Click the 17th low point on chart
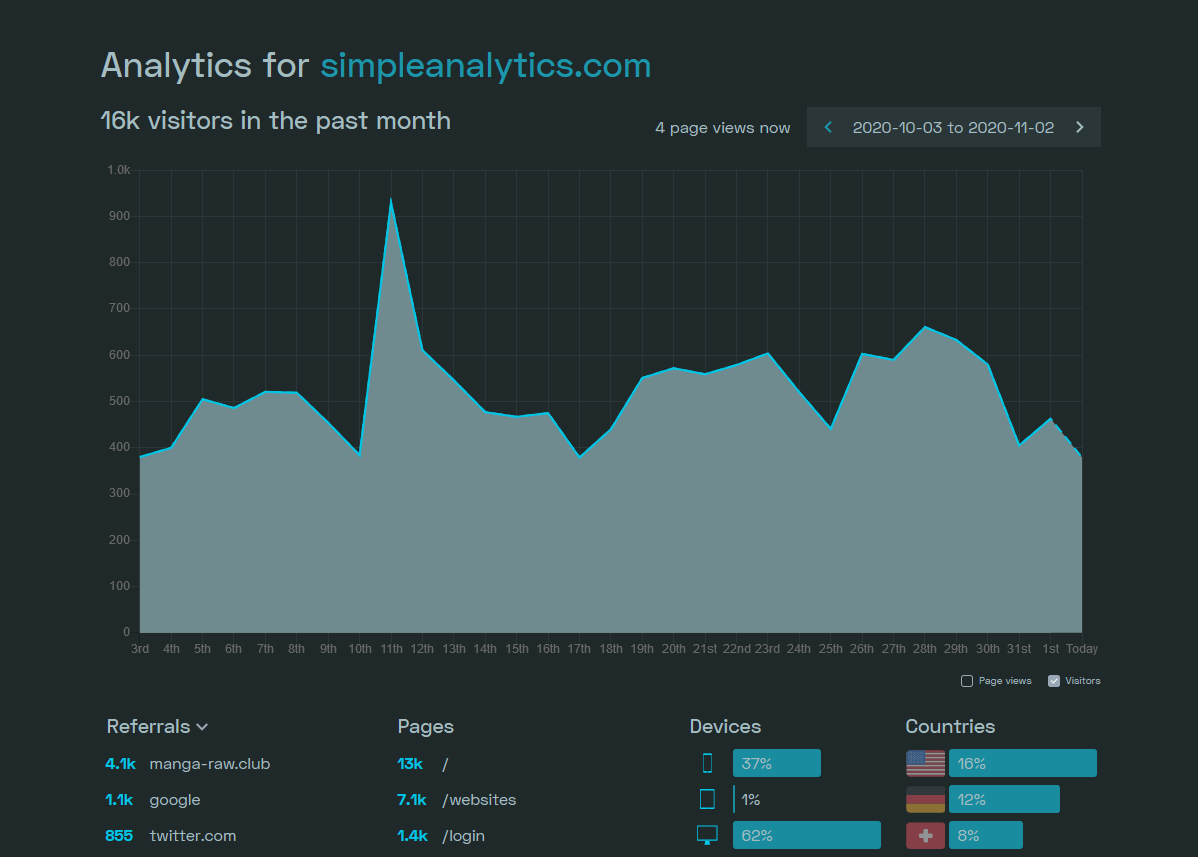The height and width of the screenshot is (857, 1198). pyautogui.click(x=580, y=456)
